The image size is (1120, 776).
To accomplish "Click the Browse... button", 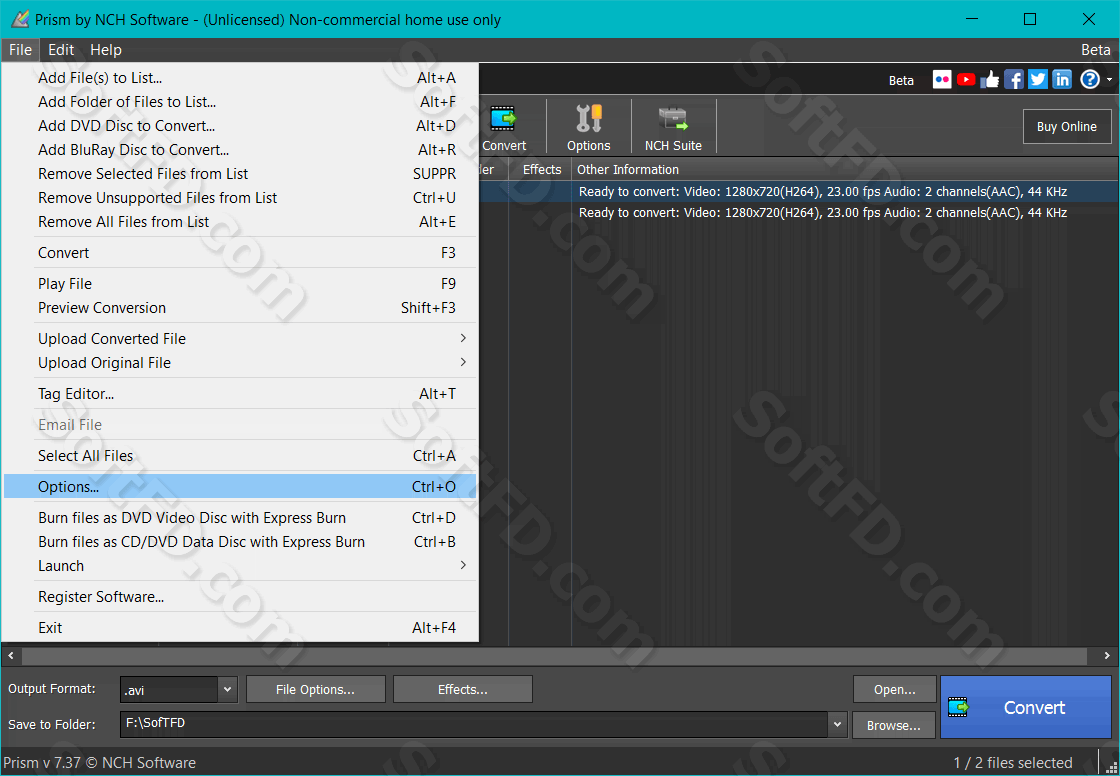I will click(894, 725).
